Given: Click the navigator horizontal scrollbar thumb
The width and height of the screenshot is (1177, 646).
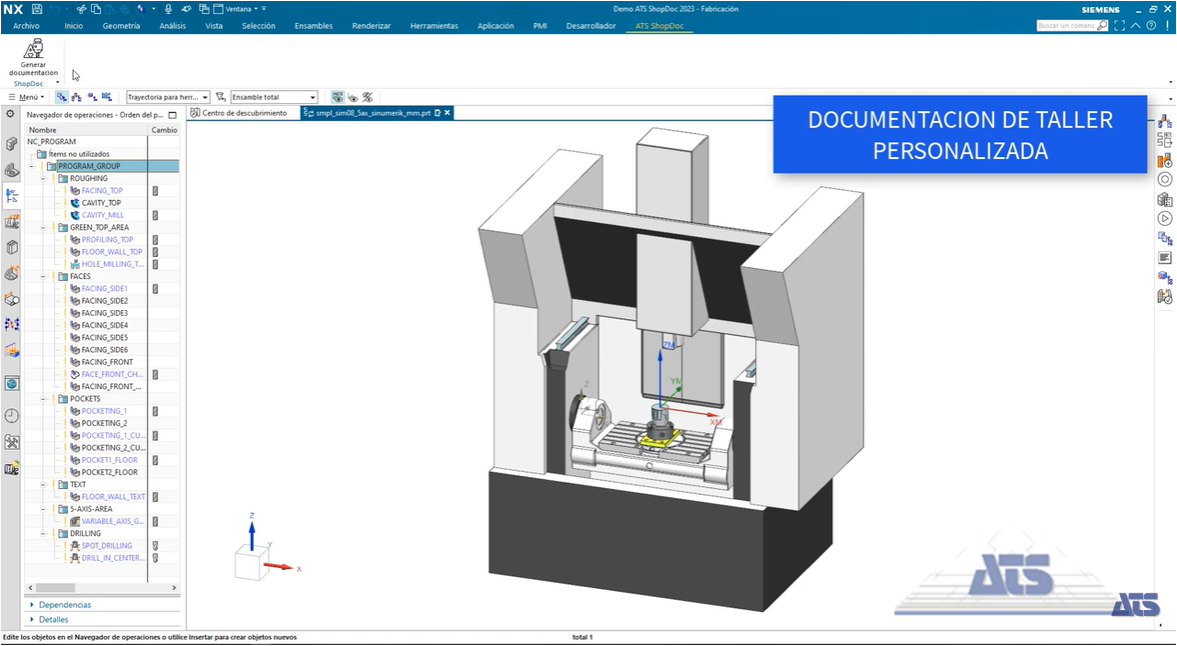Looking at the screenshot, I should pyautogui.click(x=55, y=587).
